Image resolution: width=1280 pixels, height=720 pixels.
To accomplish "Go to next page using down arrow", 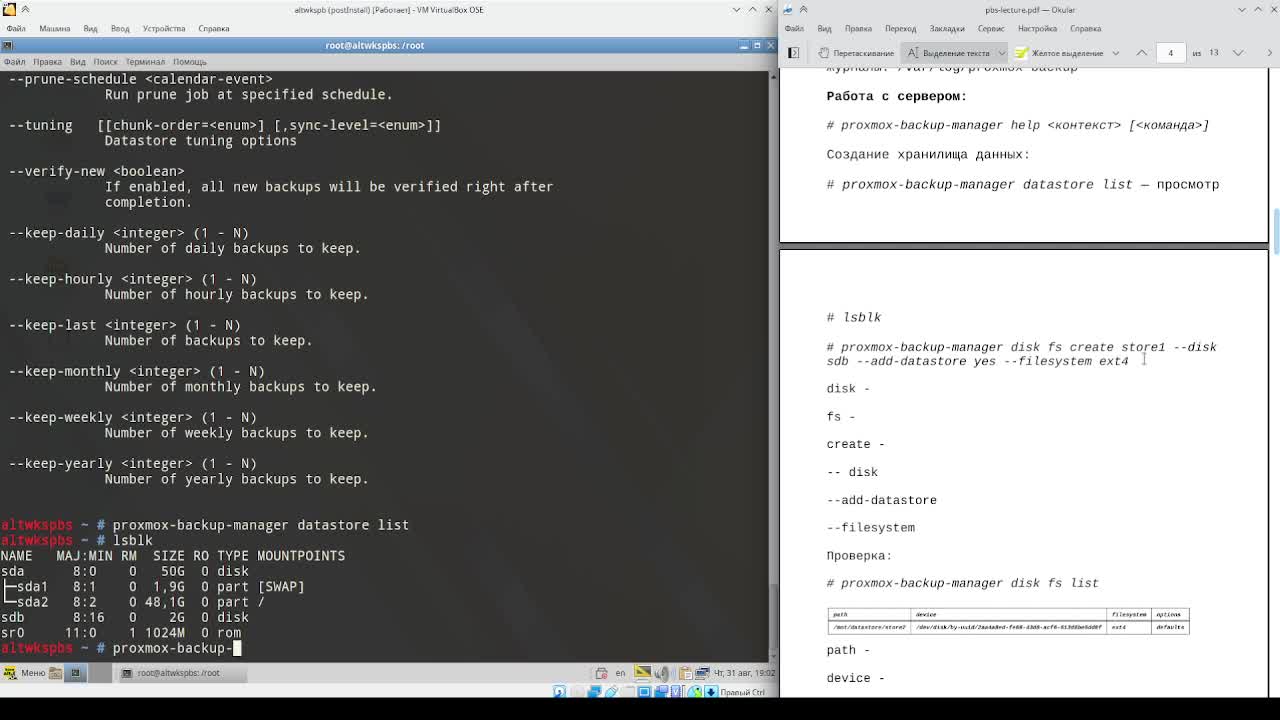I will (x=1238, y=52).
